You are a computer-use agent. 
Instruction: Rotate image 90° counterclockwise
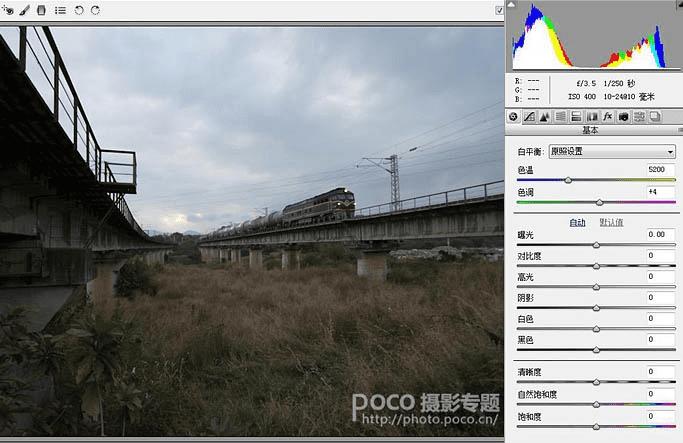79,10
